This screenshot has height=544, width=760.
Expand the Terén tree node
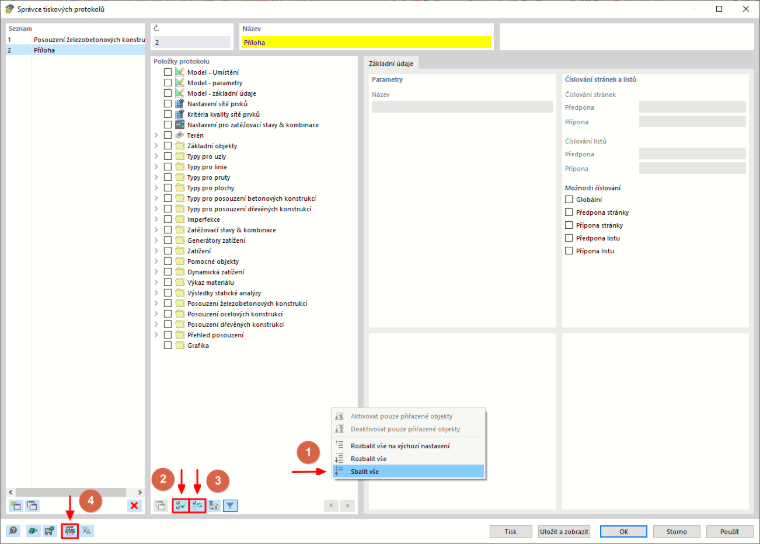coord(156,135)
